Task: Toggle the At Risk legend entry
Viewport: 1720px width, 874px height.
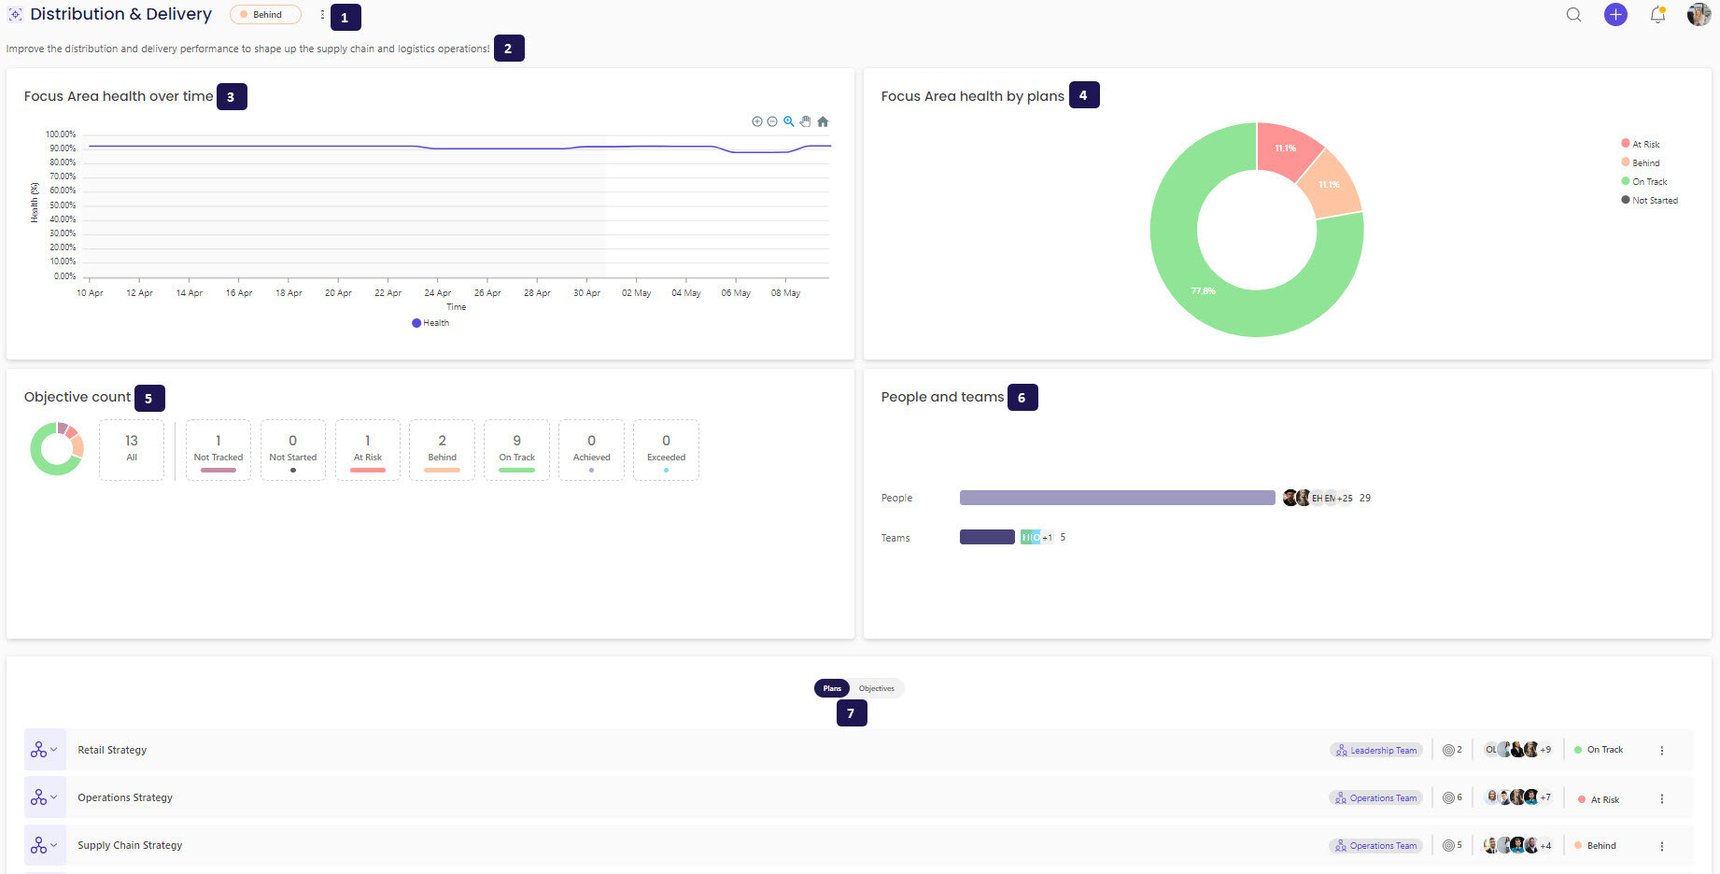Action: click(1640, 144)
